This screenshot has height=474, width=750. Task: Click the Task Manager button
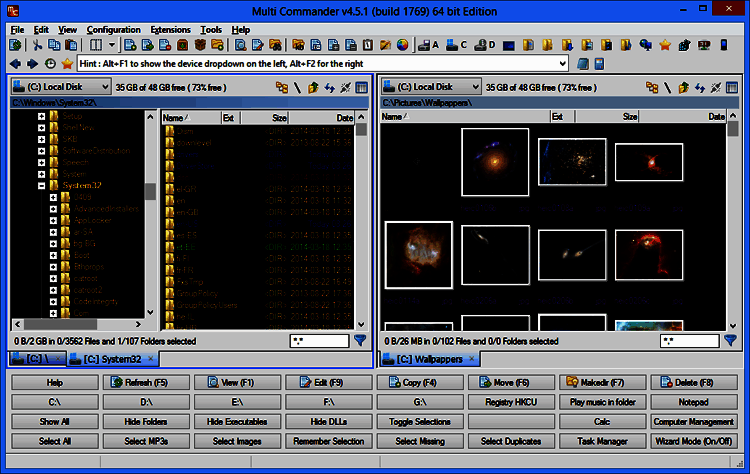601,441
